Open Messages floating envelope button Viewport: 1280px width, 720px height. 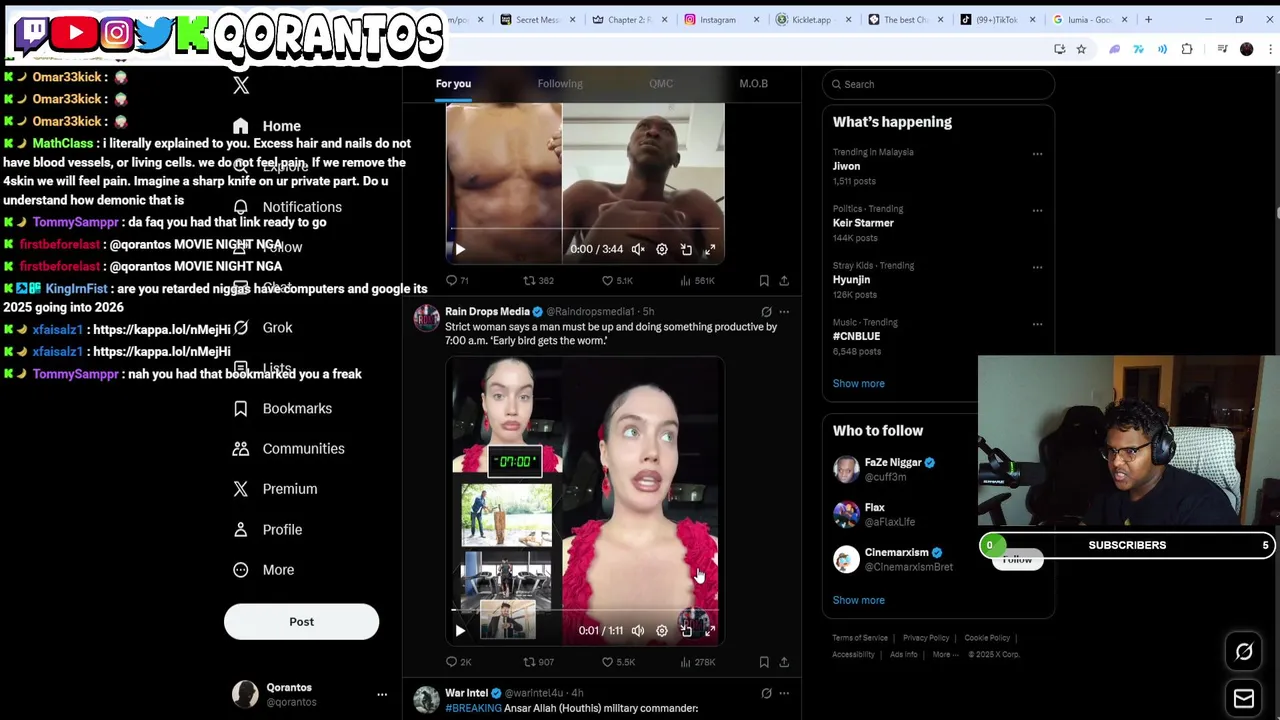[1244, 698]
